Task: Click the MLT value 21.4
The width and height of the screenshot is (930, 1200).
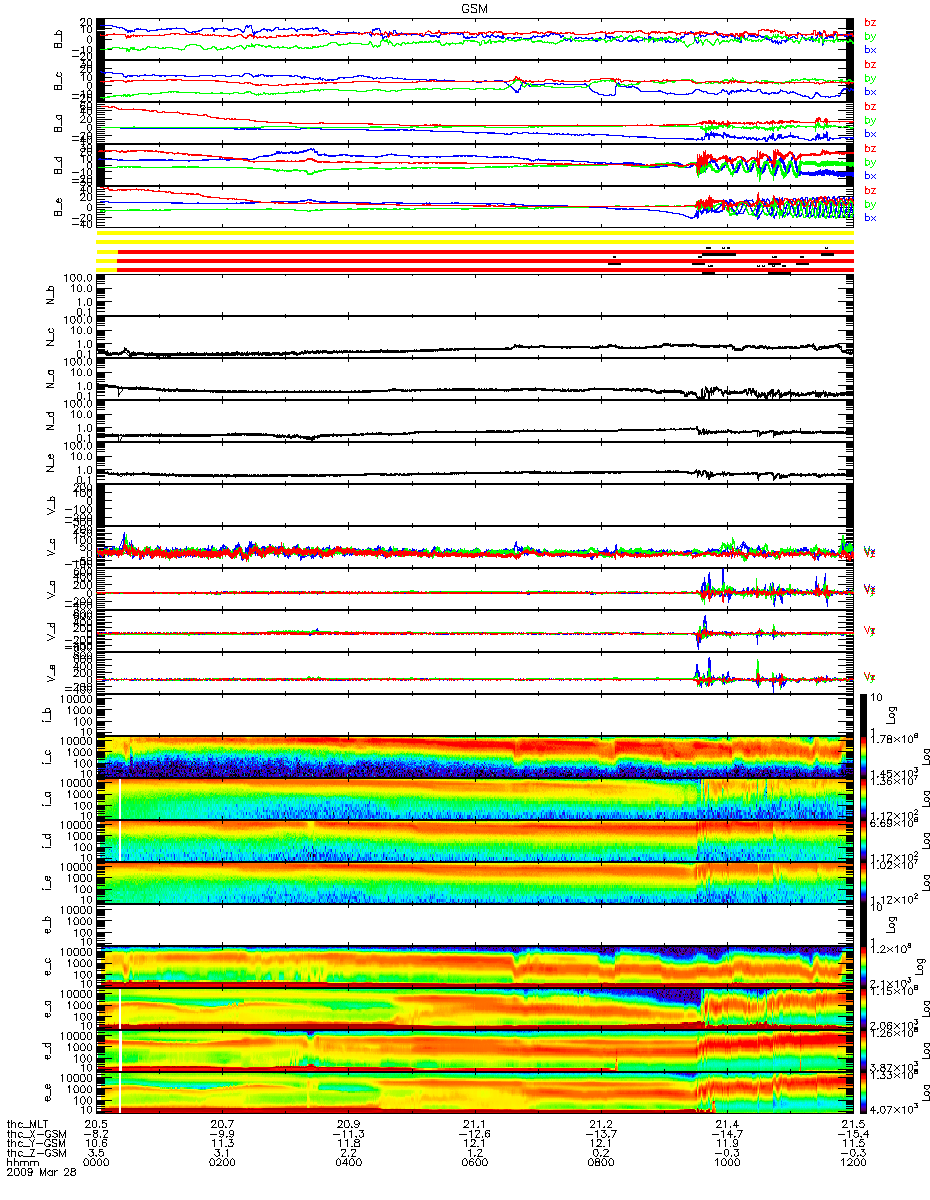Action: pos(726,1125)
